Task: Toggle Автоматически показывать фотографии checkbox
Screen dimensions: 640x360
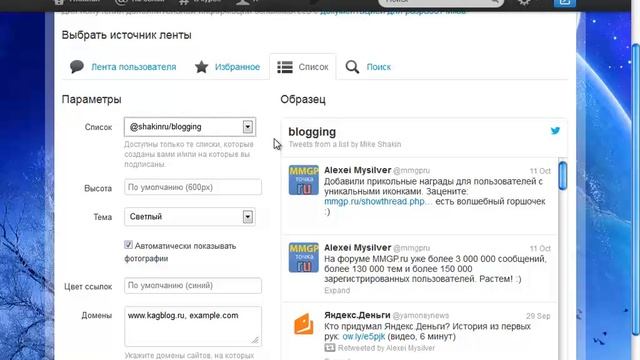Action: (128, 245)
